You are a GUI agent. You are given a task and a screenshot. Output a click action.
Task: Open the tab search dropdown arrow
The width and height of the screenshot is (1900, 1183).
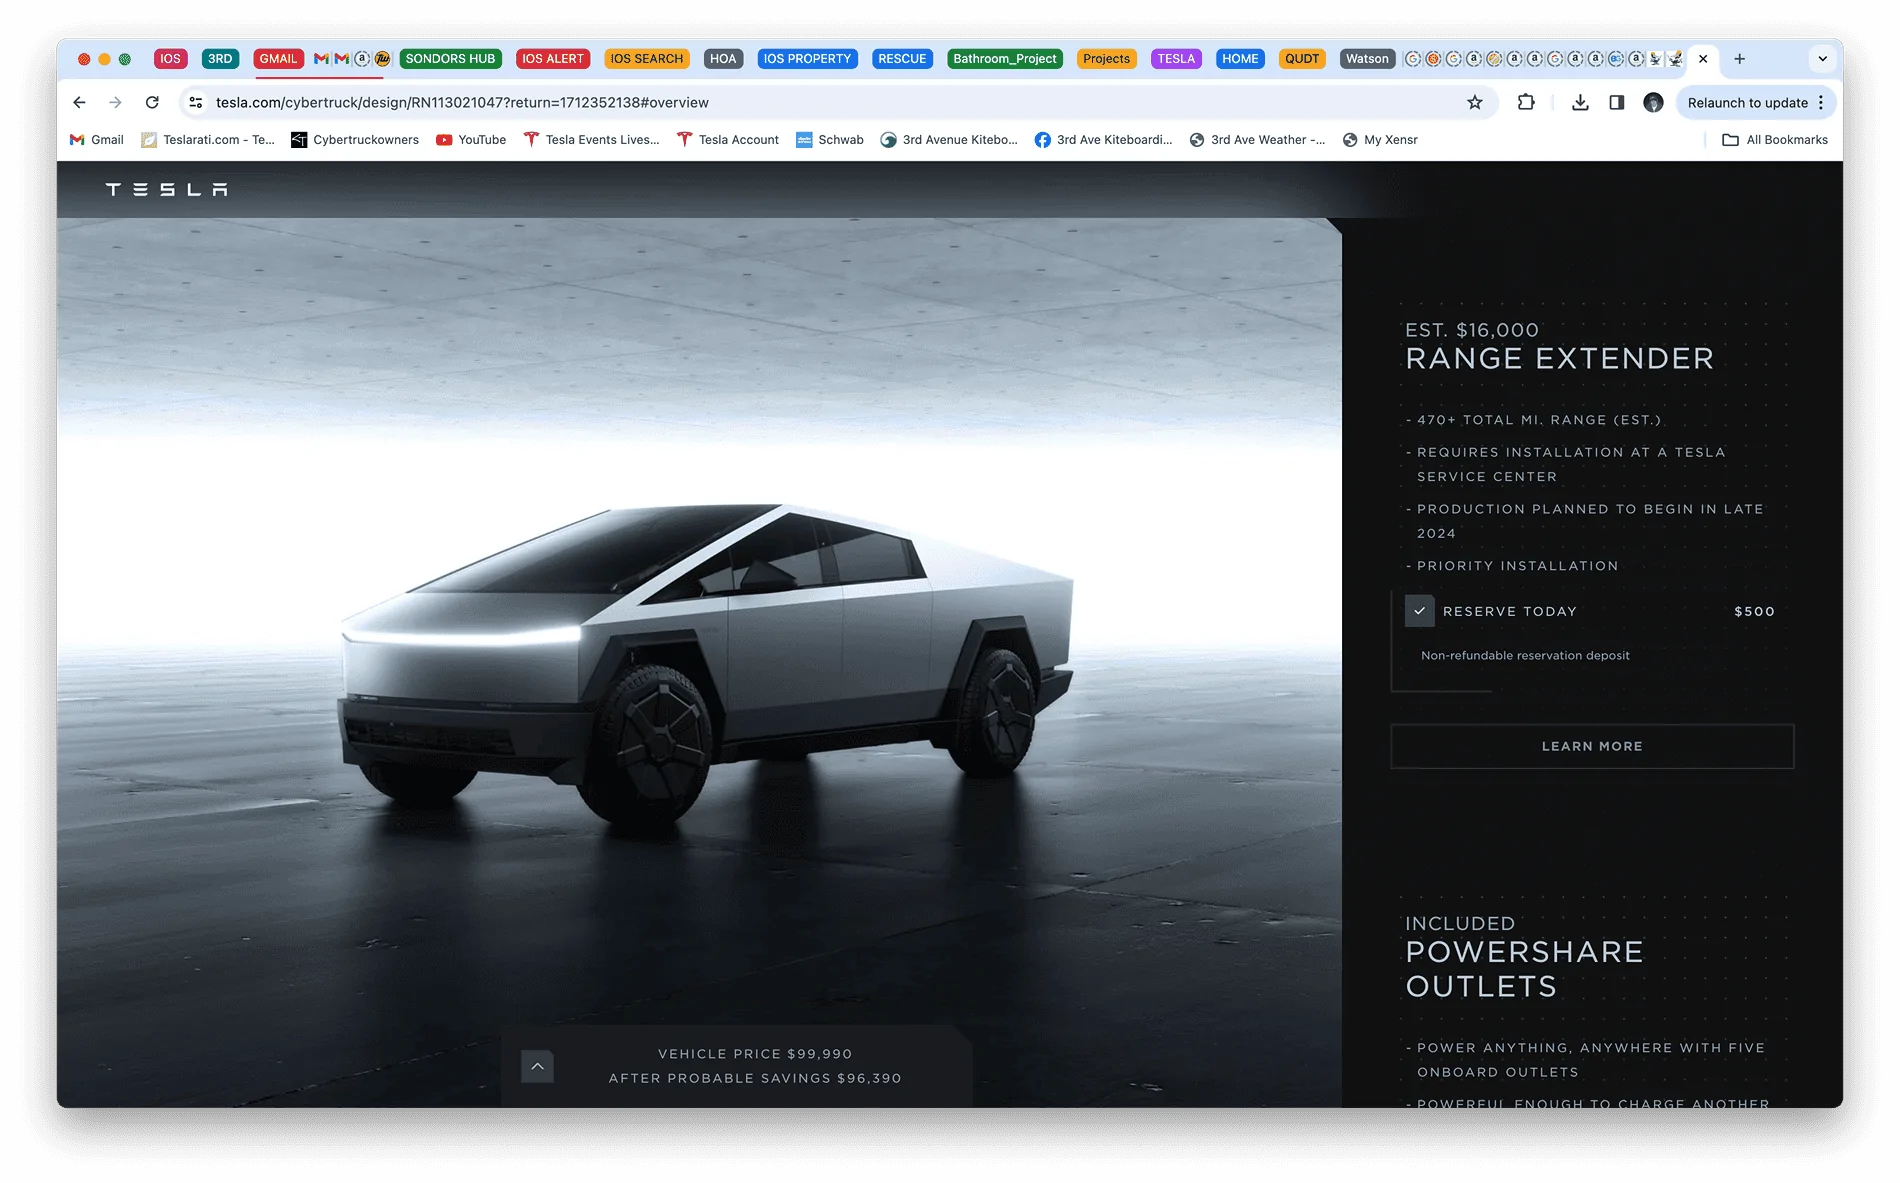click(x=1822, y=59)
